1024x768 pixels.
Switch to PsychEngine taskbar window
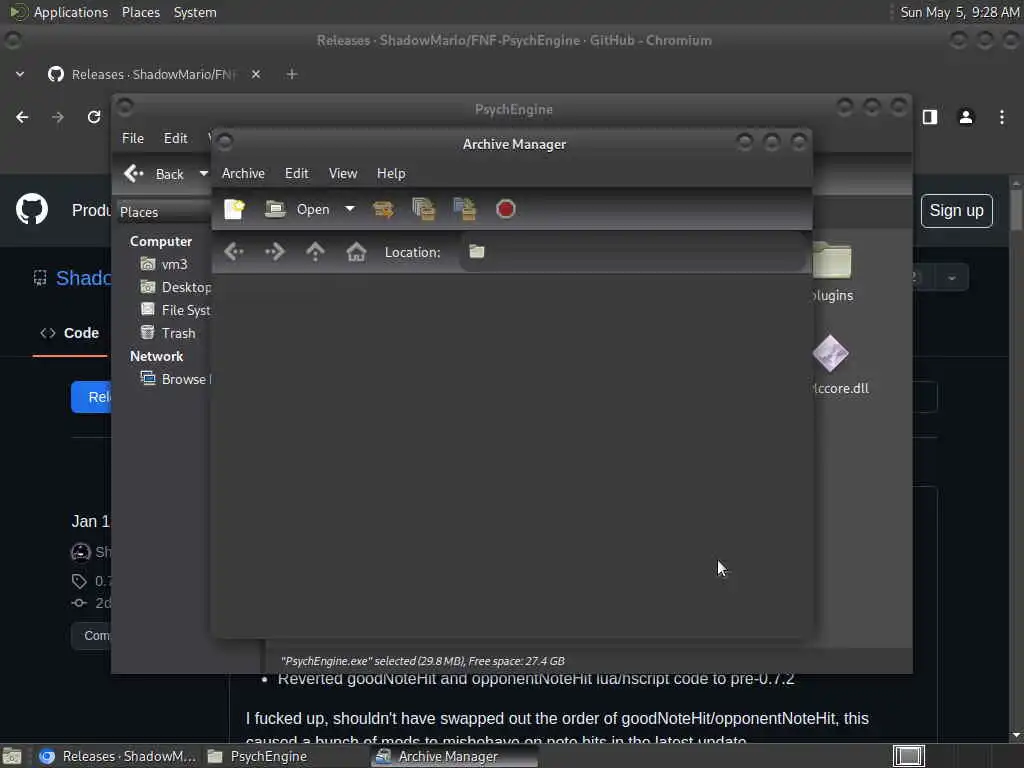[x=285, y=756]
